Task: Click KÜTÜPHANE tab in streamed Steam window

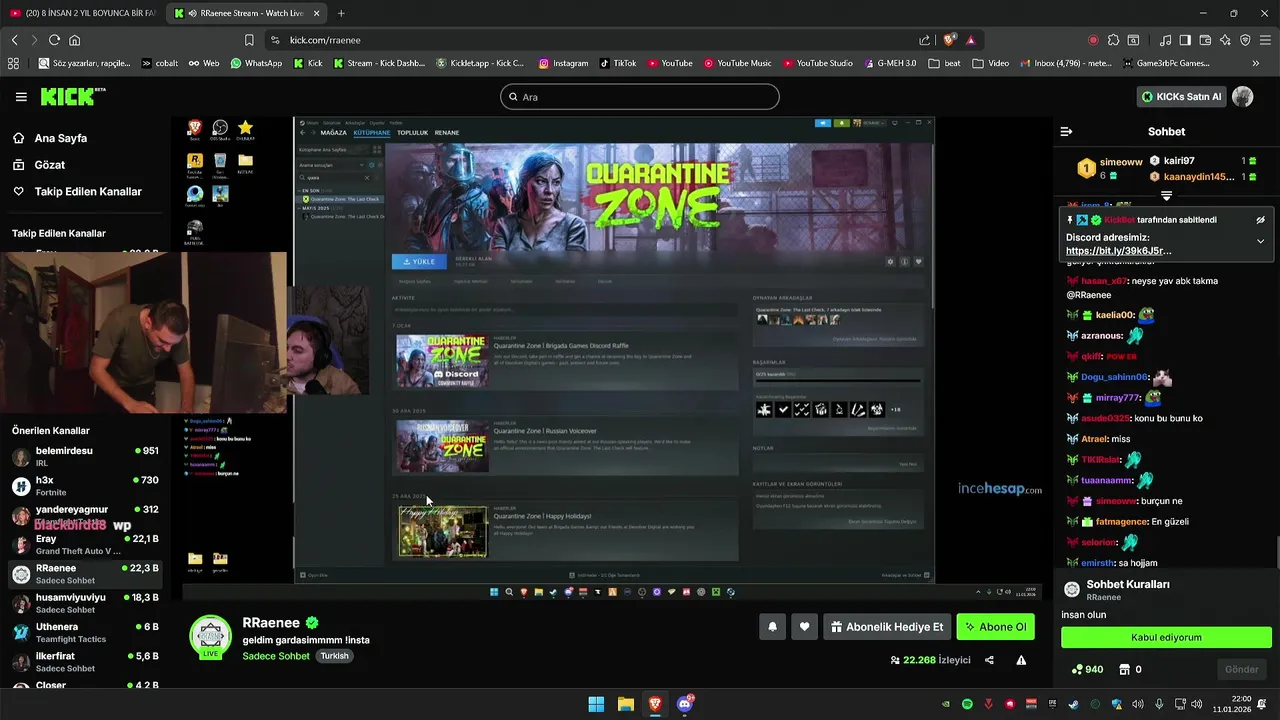Action: 371,132
